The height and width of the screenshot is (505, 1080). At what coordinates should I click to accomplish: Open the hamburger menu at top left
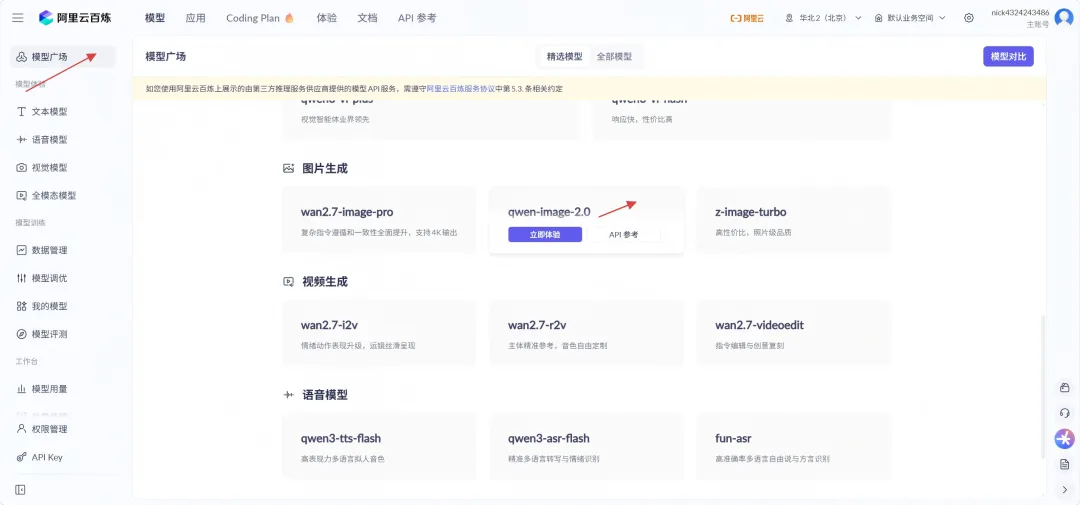pos(18,18)
